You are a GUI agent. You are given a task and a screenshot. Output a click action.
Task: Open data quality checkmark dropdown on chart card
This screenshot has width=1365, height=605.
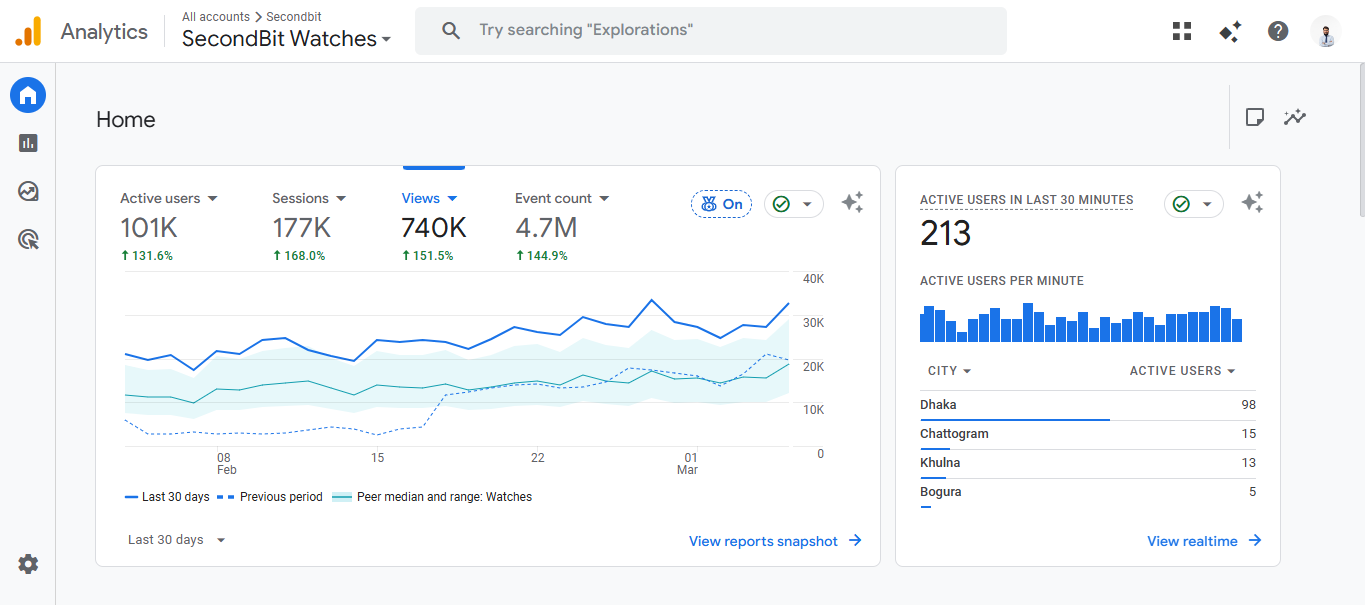pos(794,204)
